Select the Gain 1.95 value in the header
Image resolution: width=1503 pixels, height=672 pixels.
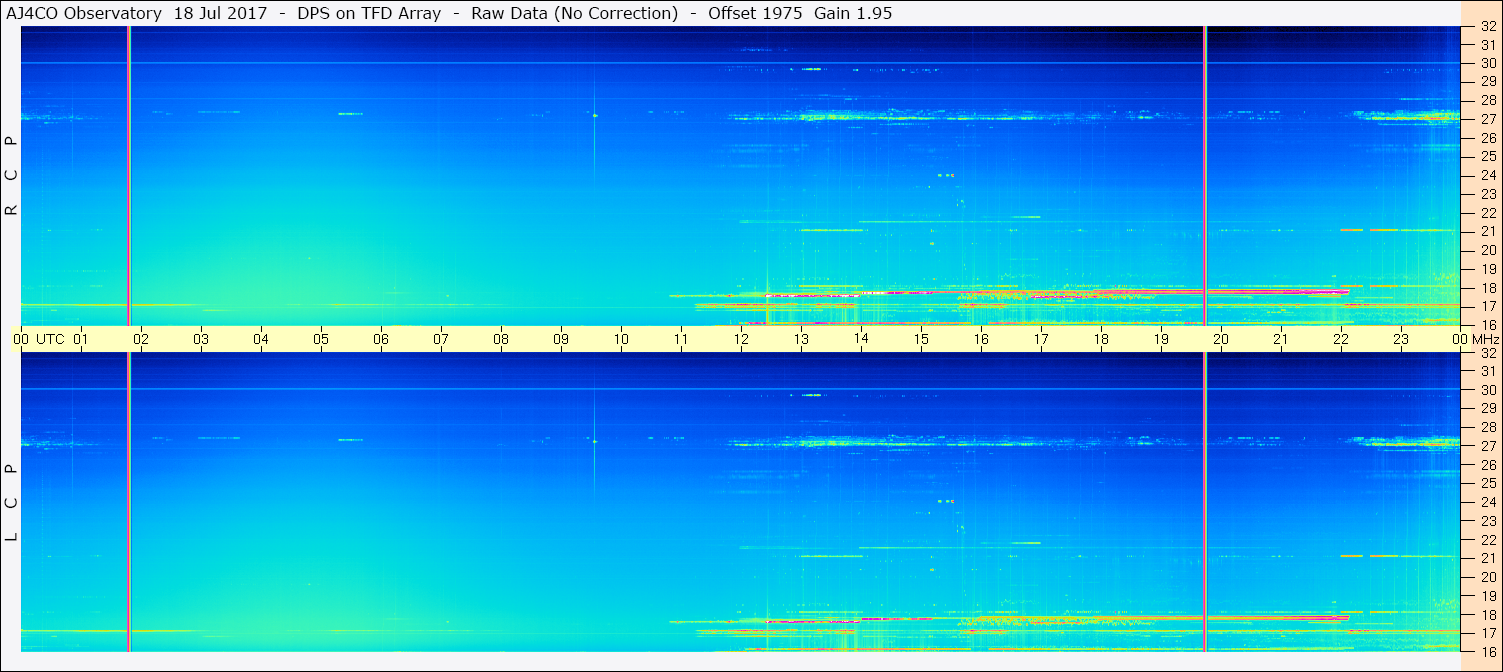(853, 13)
